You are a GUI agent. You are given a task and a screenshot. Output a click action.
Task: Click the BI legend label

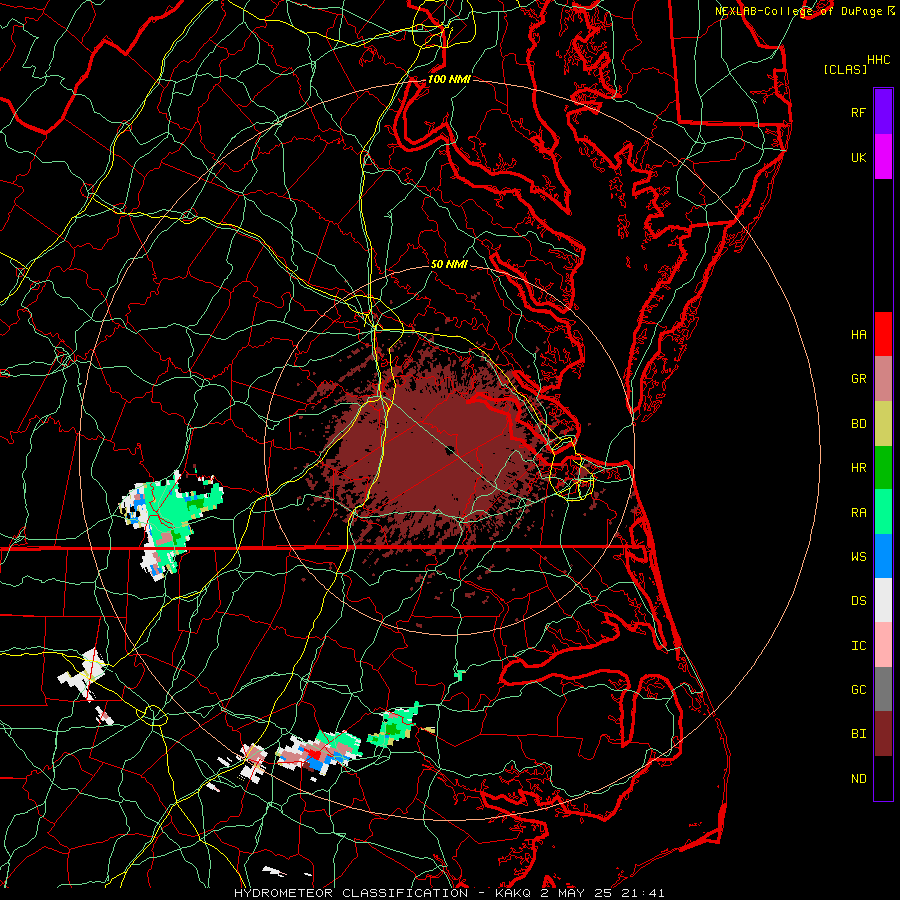[x=858, y=734]
